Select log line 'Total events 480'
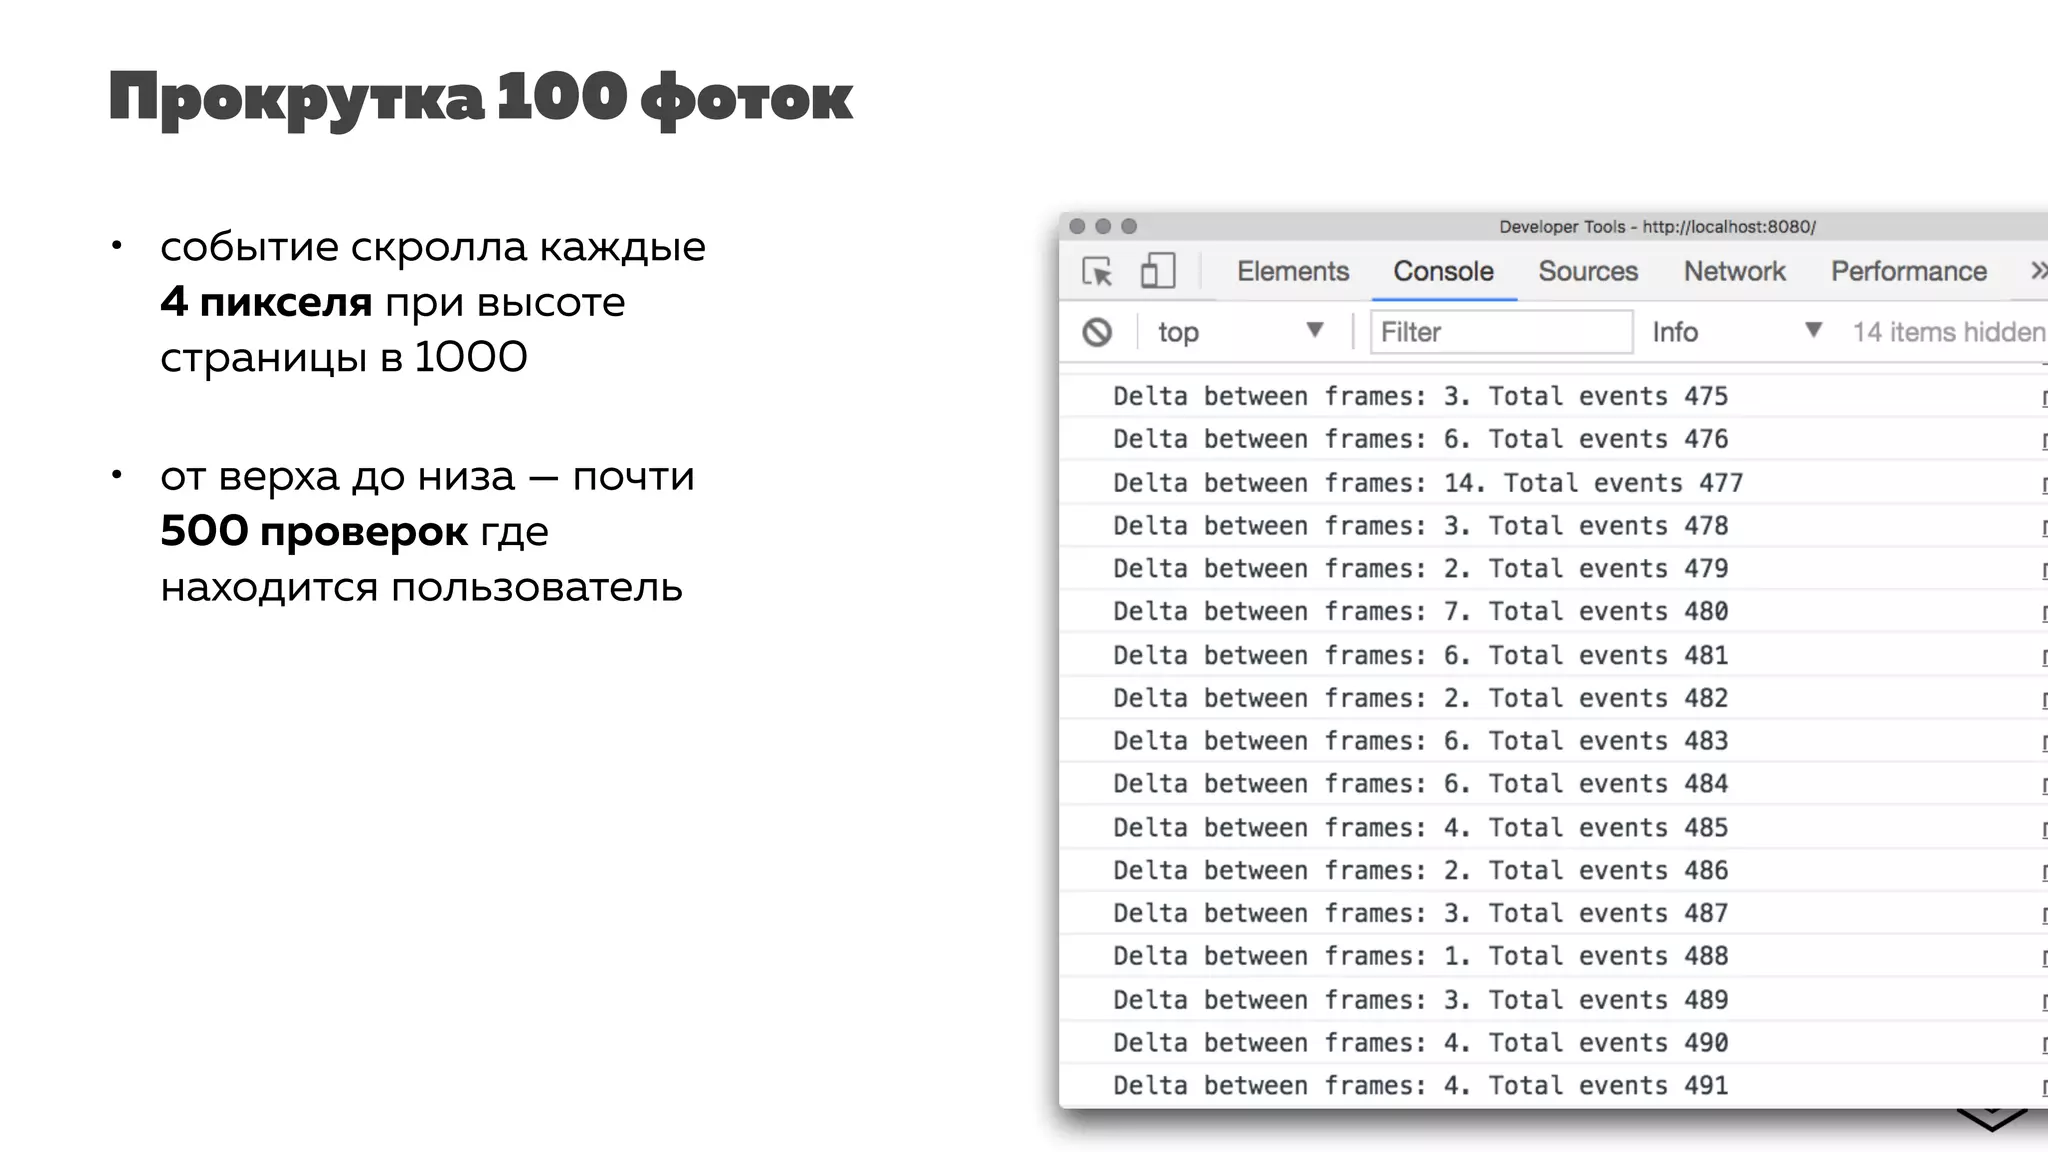 1553,611
